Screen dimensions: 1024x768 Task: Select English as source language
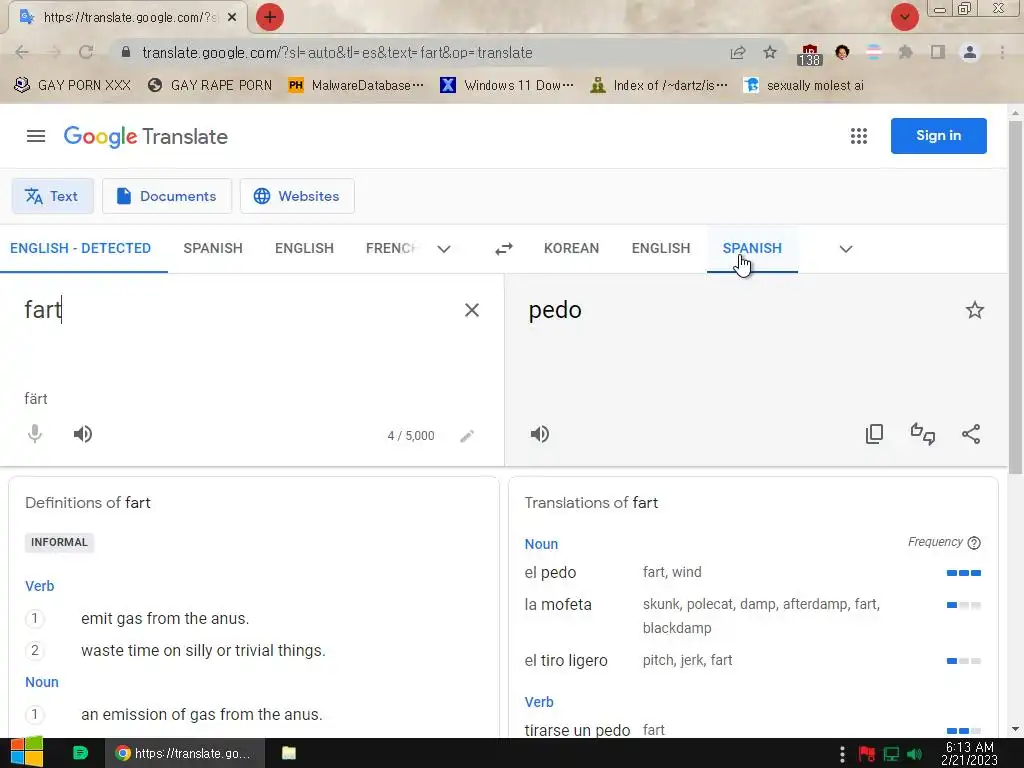304,248
